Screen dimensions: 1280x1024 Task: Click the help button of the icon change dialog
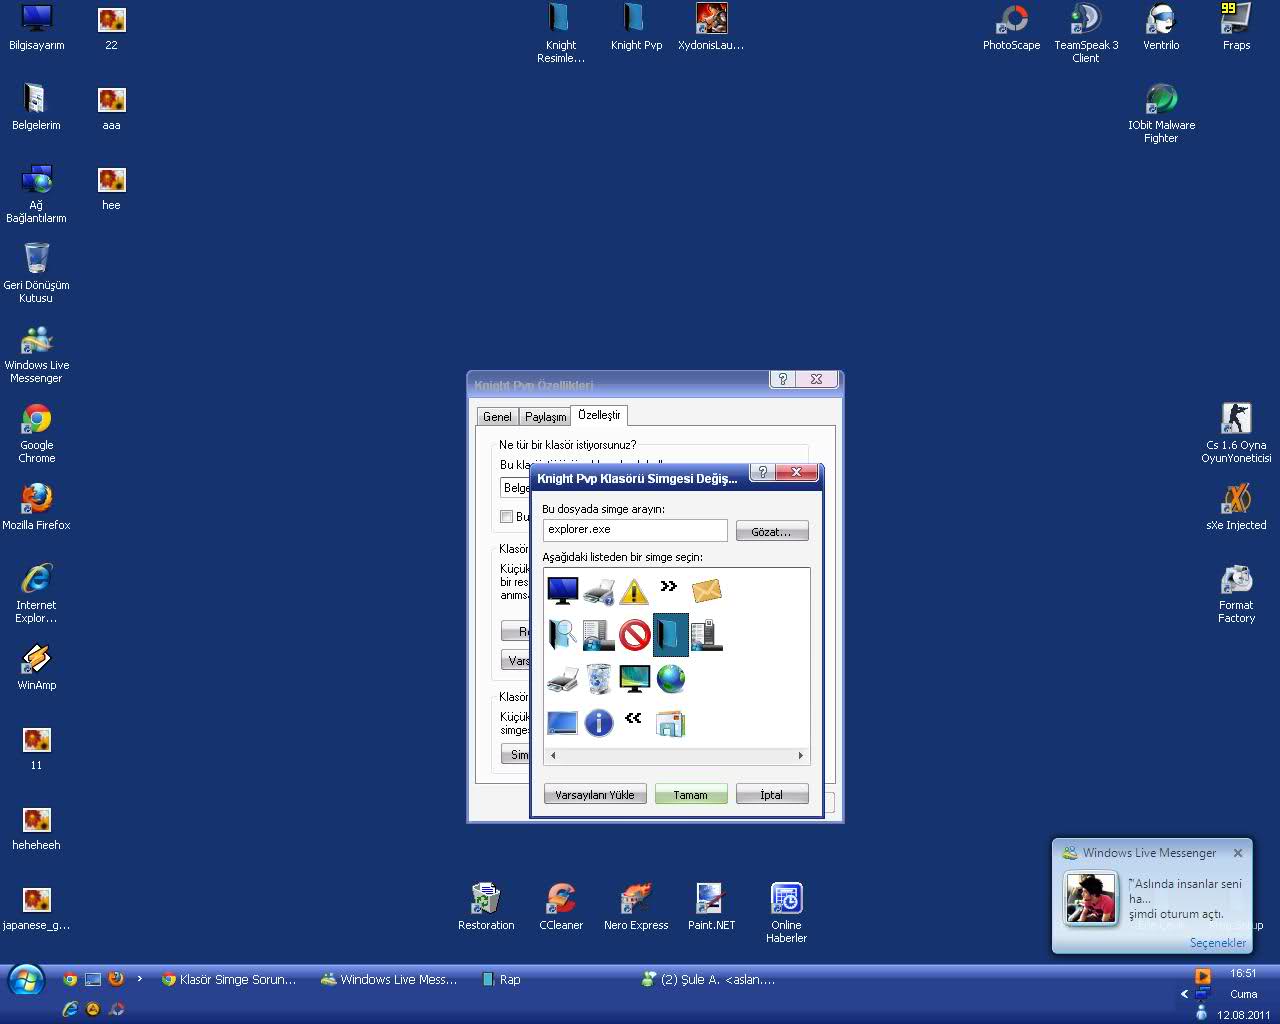pos(763,472)
